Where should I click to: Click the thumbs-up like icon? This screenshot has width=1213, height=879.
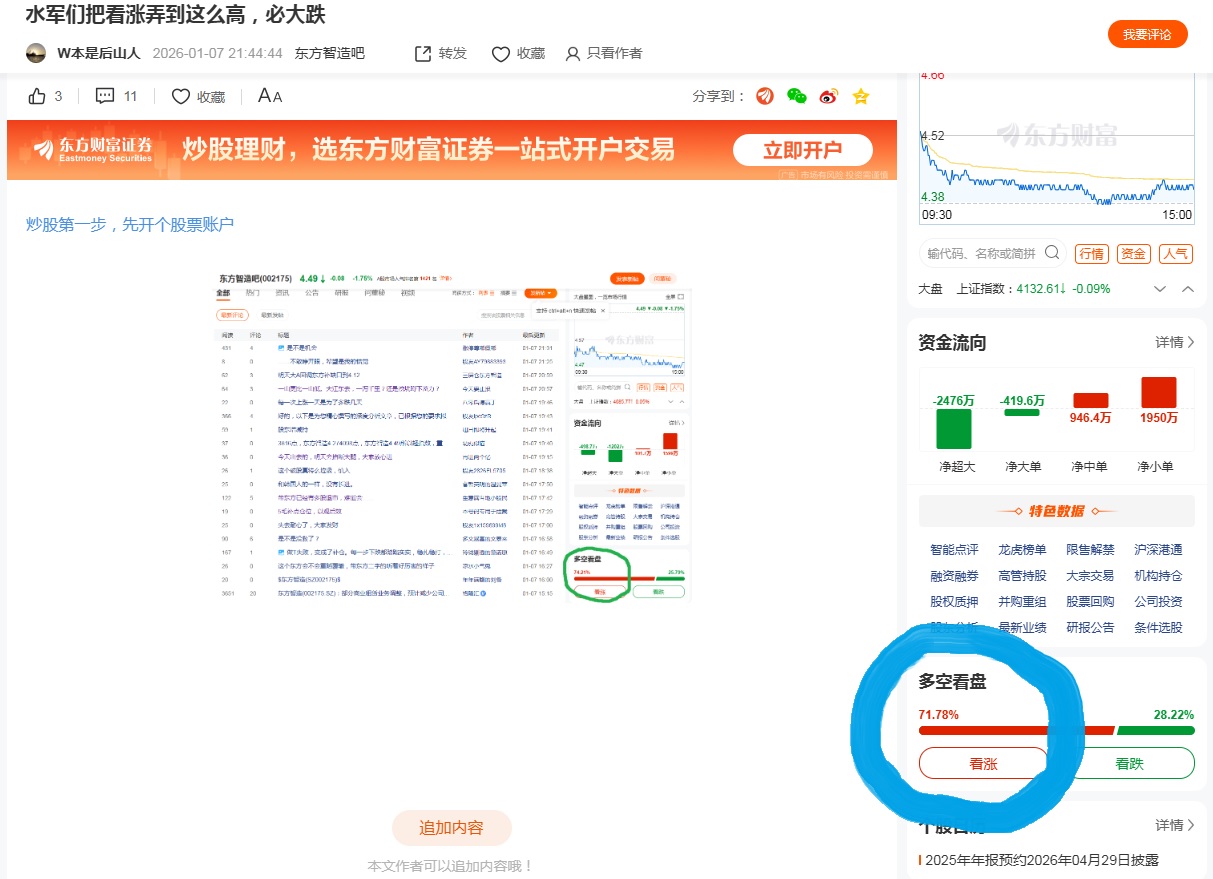pyautogui.click(x=38, y=96)
